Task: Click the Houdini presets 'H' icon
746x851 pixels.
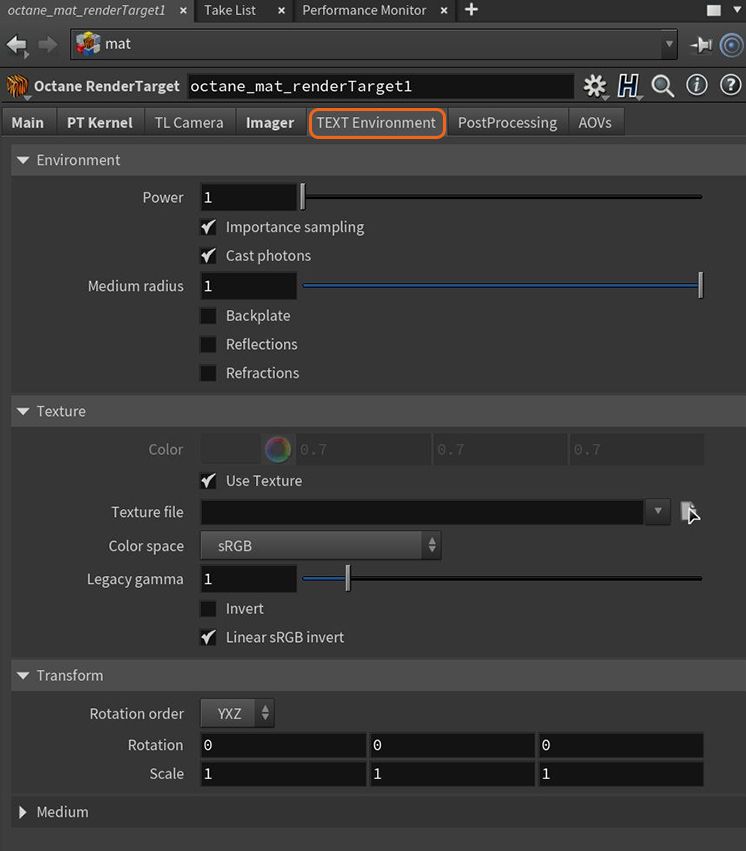Action: (x=629, y=86)
